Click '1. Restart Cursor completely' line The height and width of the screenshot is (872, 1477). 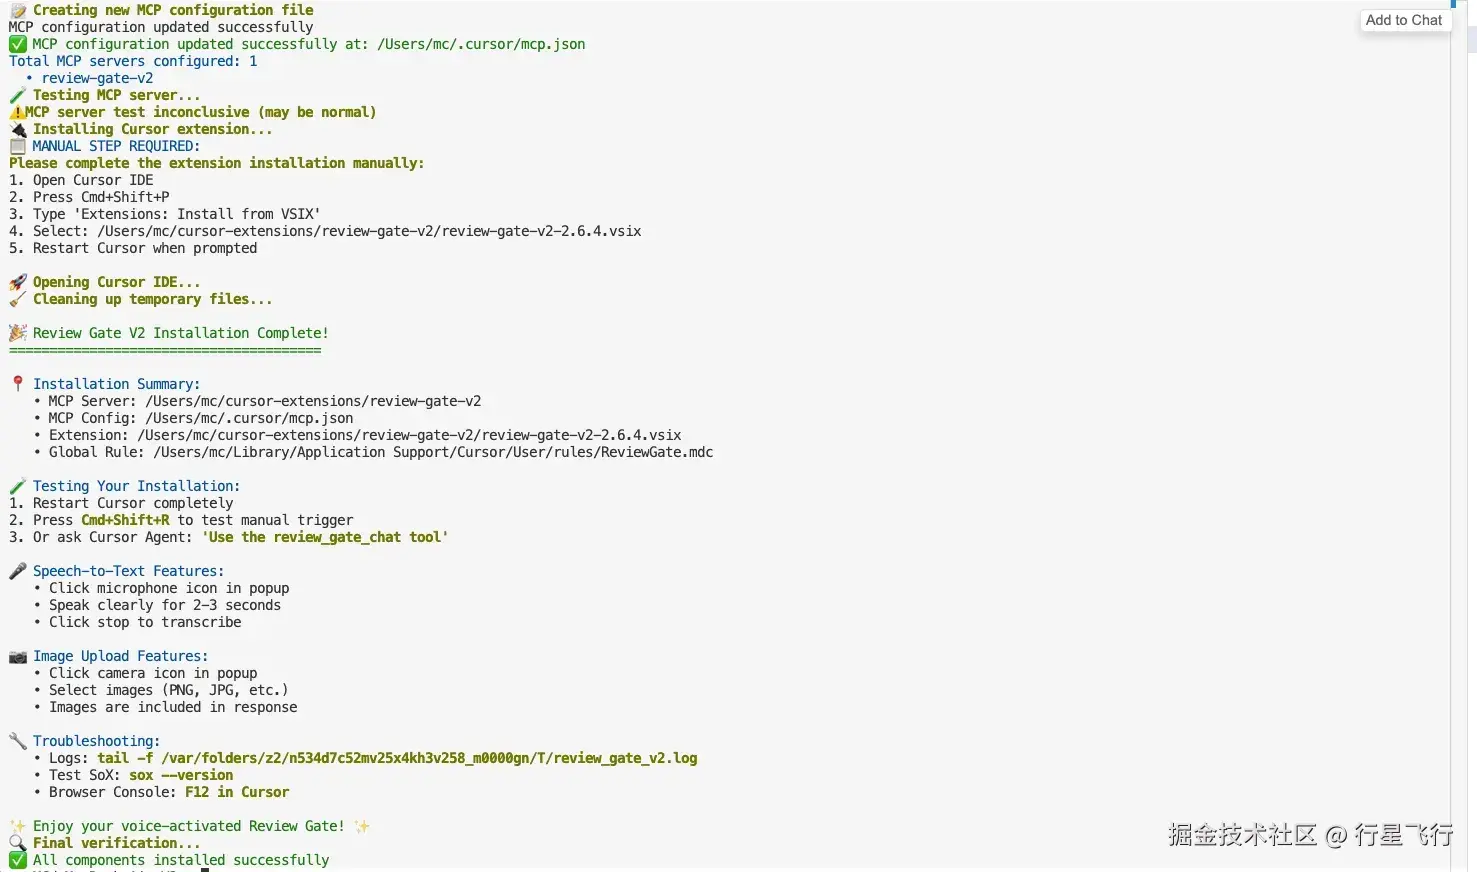click(x=121, y=503)
